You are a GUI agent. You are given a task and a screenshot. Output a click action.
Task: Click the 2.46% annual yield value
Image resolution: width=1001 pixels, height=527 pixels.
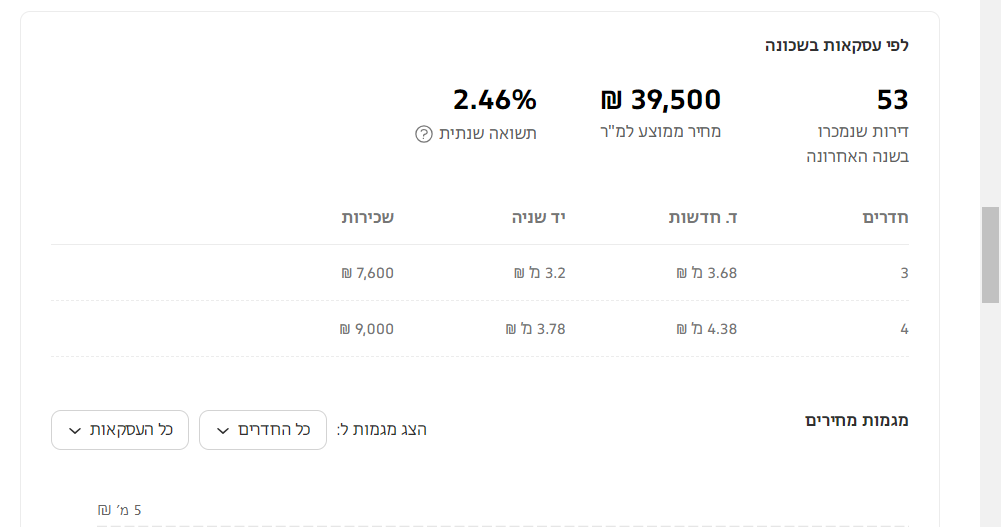point(495,100)
